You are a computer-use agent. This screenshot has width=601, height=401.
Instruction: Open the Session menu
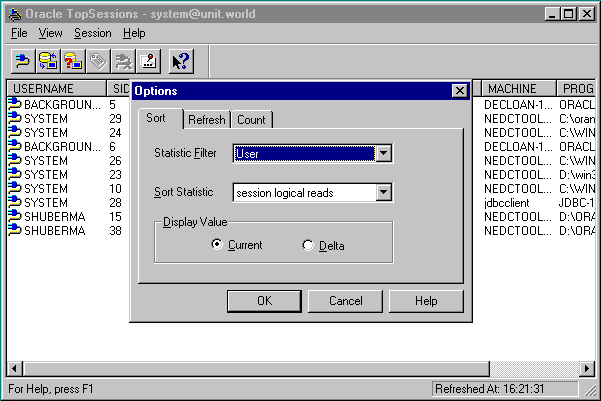[93, 33]
